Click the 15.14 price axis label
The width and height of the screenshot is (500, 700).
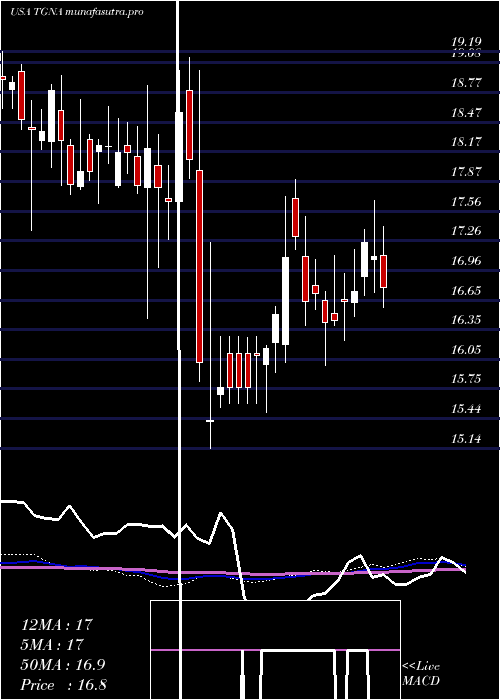[x=466, y=439]
